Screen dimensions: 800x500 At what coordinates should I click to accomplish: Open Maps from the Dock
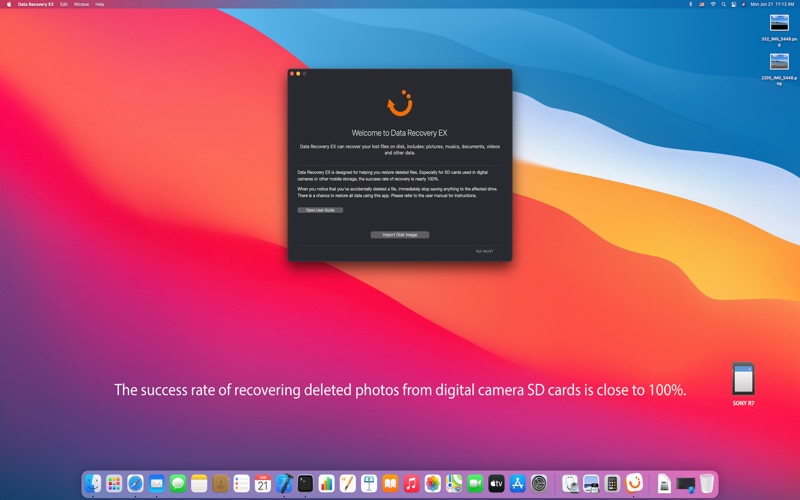point(454,483)
